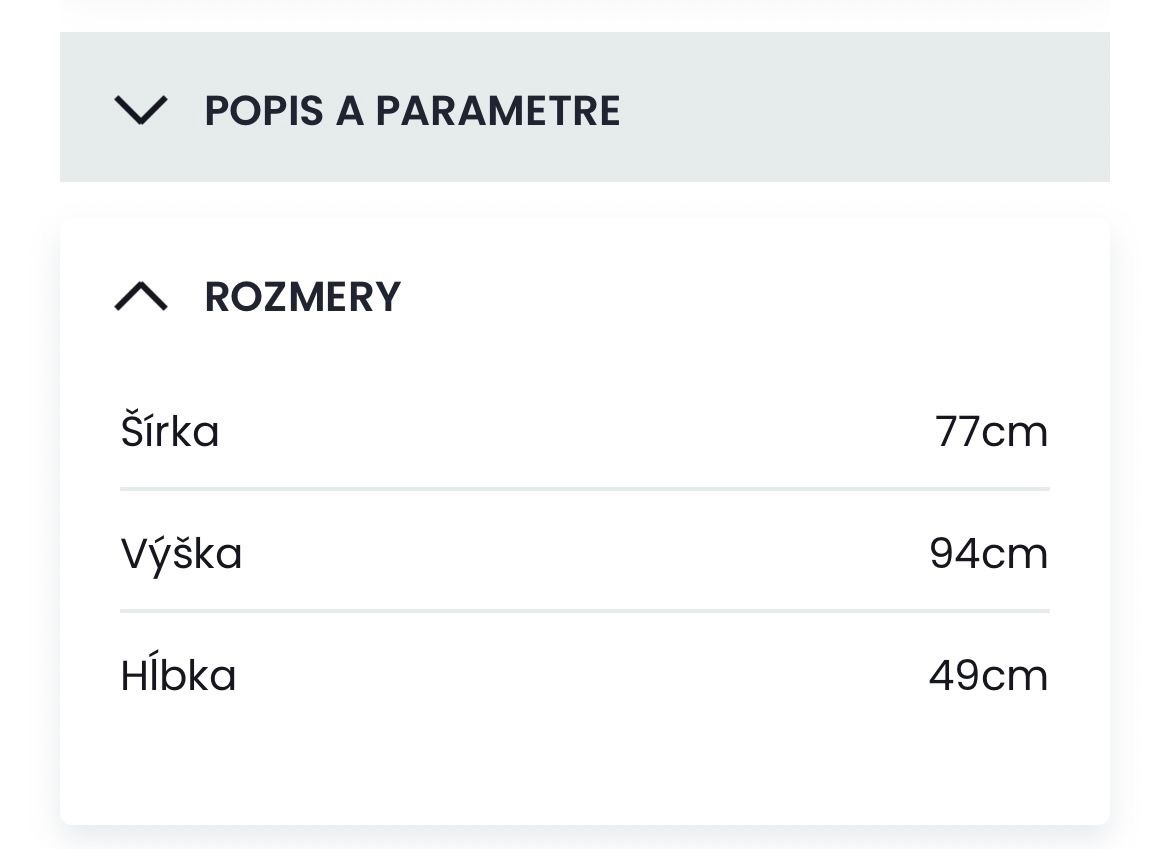Screen dimensions: 1170x849
Task: Expand the POPIS A PARAMETRE chevron
Action: point(141,109)
